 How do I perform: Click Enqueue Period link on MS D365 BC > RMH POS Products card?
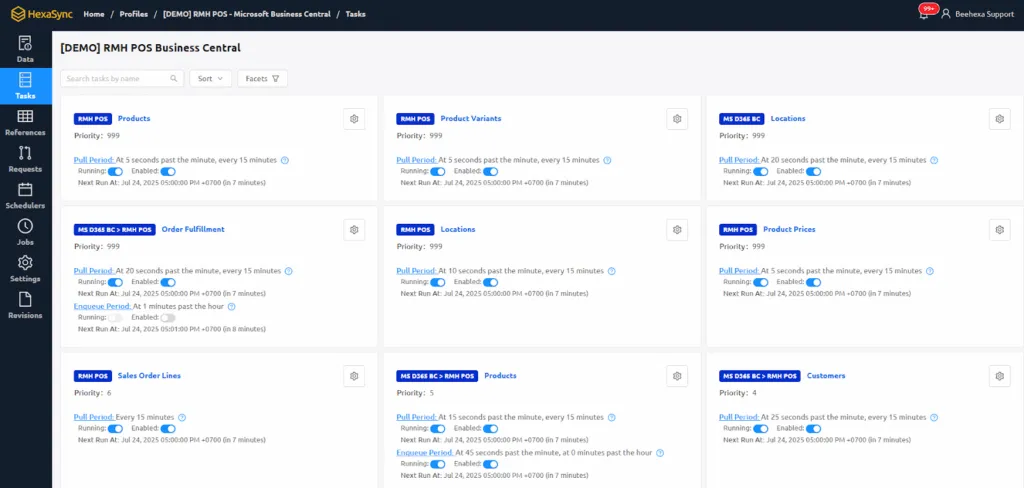coord(425,453)
